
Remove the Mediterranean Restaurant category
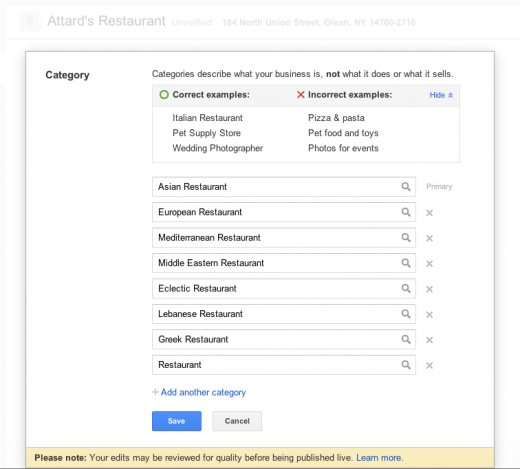click(429, 238)
